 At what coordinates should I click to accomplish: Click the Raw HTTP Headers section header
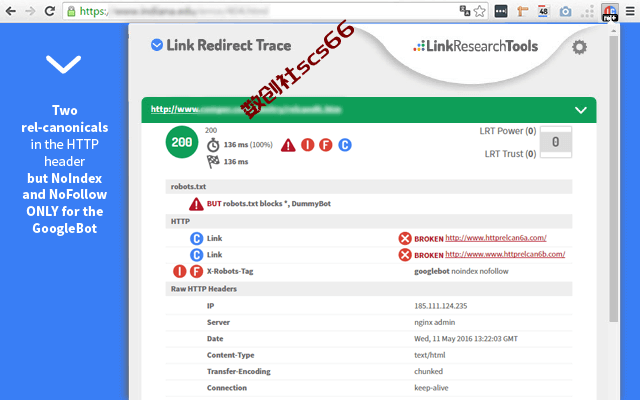coord(369,289)
